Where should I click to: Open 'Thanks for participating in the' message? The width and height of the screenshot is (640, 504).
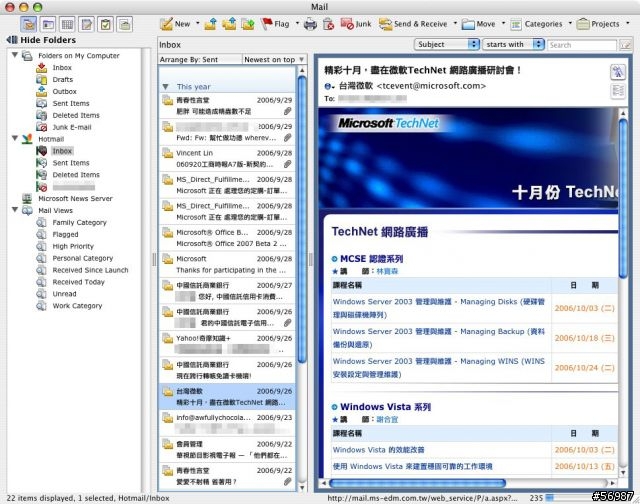(x=227, y=264)
